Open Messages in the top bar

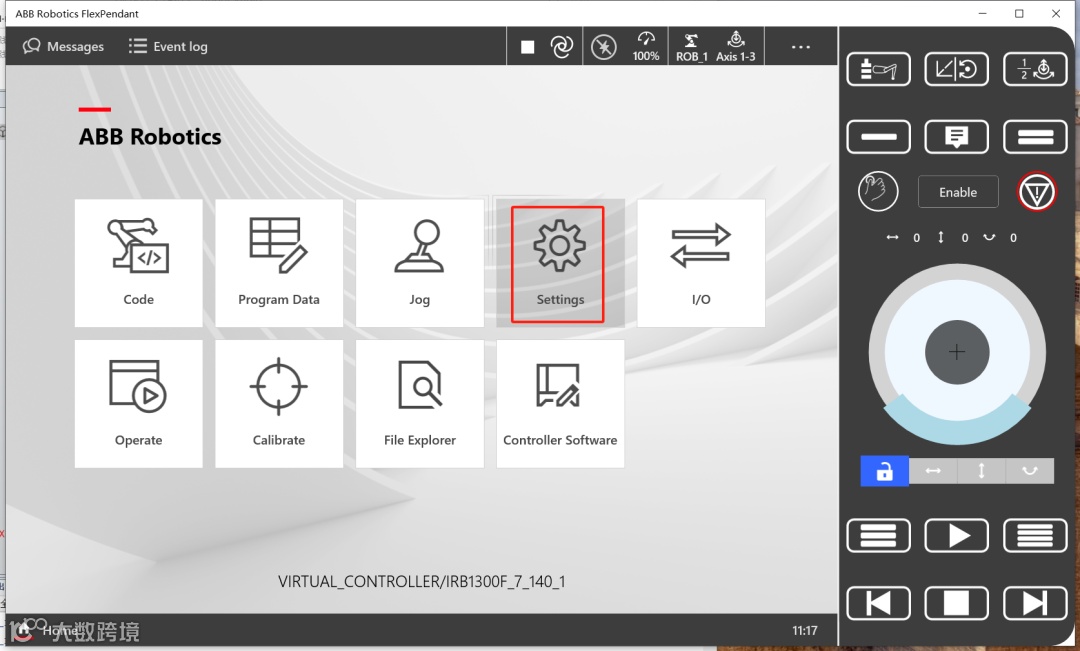63,46
